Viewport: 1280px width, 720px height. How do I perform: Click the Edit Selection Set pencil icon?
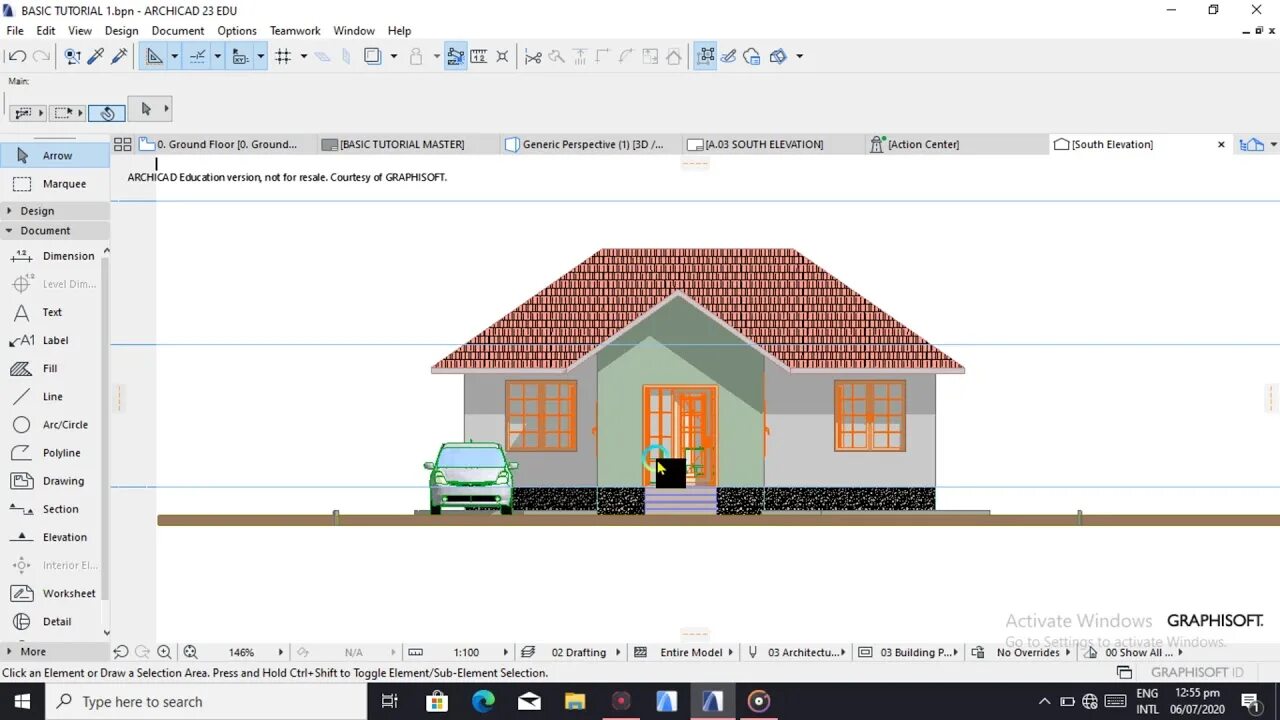729,57
